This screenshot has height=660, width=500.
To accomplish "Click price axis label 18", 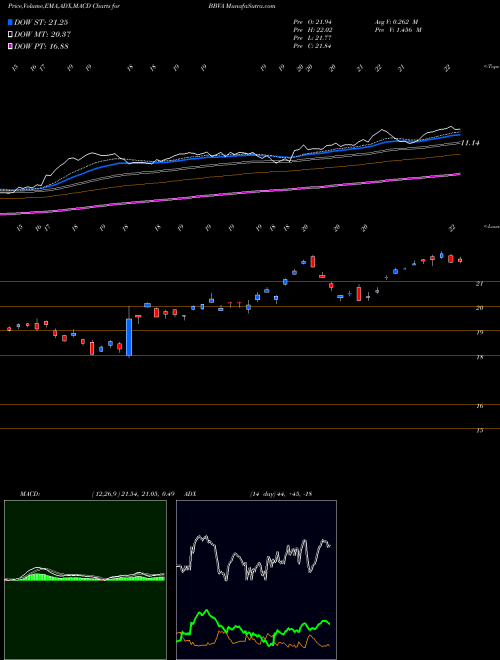I will pyautogui.click(x=479, y=357).
